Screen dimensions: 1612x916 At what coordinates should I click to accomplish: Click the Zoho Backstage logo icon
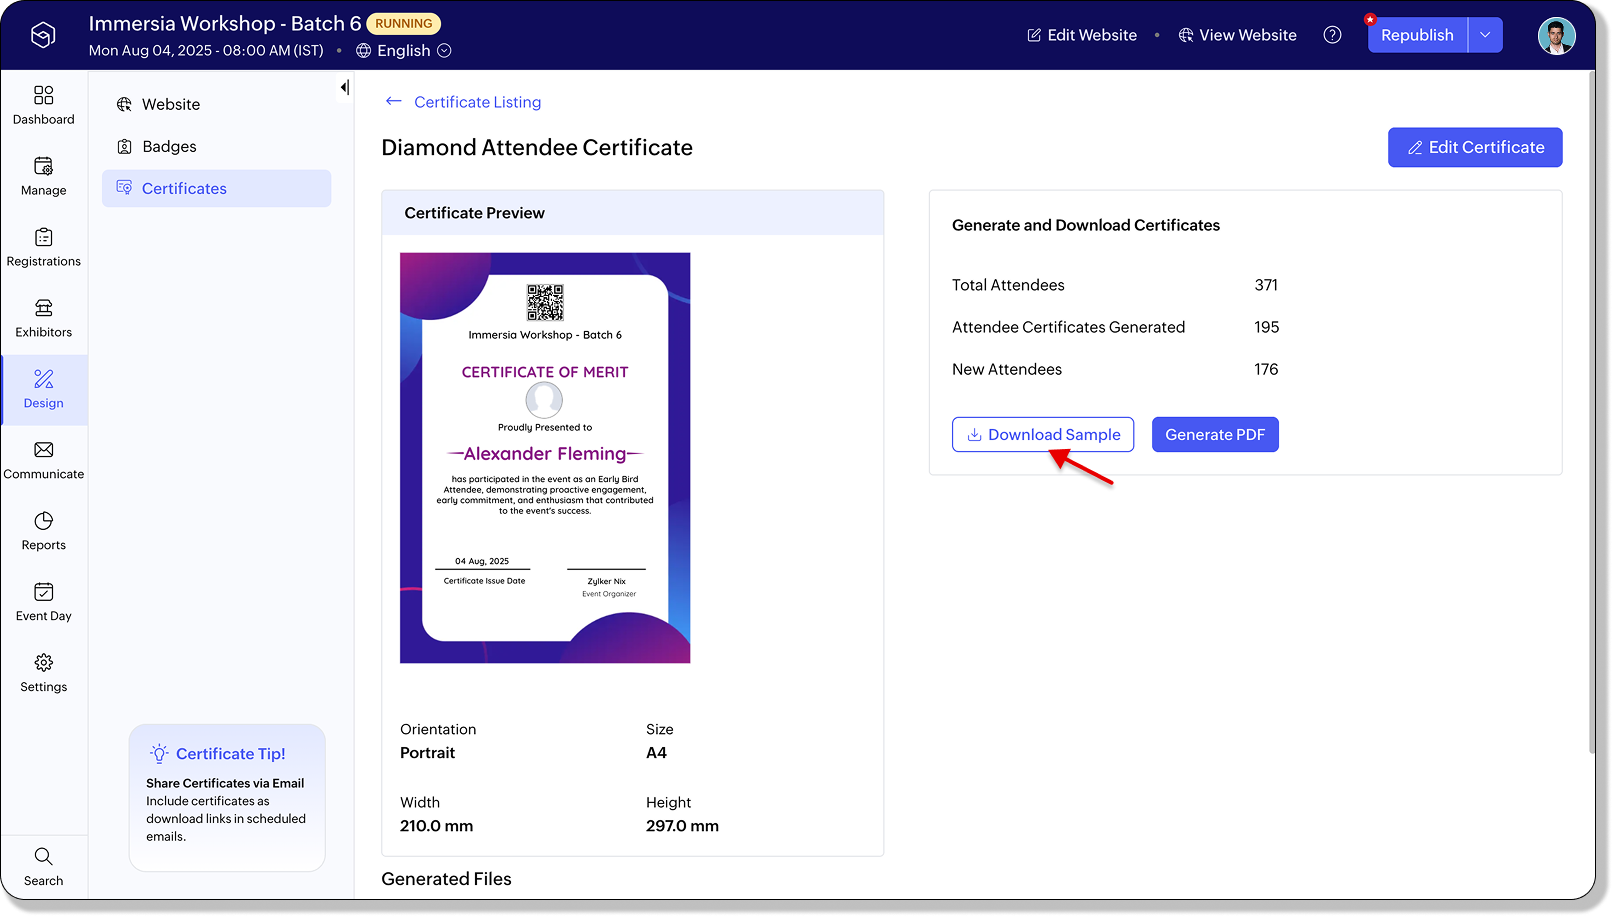point(43,35)
